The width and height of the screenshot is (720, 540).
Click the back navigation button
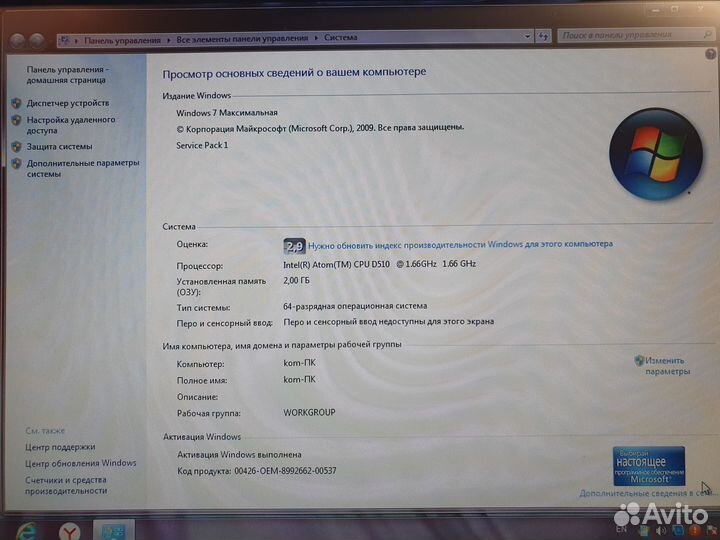tap(17, 41)
